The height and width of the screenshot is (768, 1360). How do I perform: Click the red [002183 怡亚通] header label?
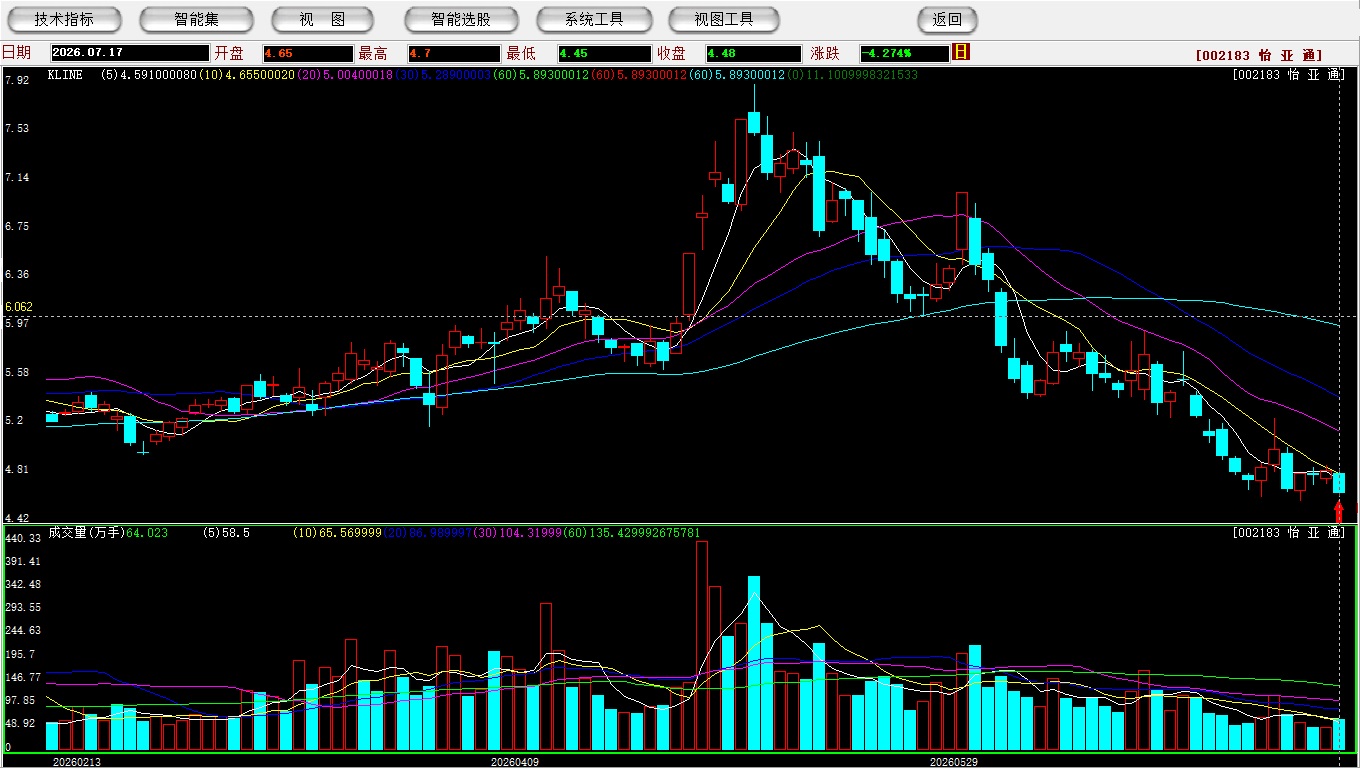click(1259, 56)
